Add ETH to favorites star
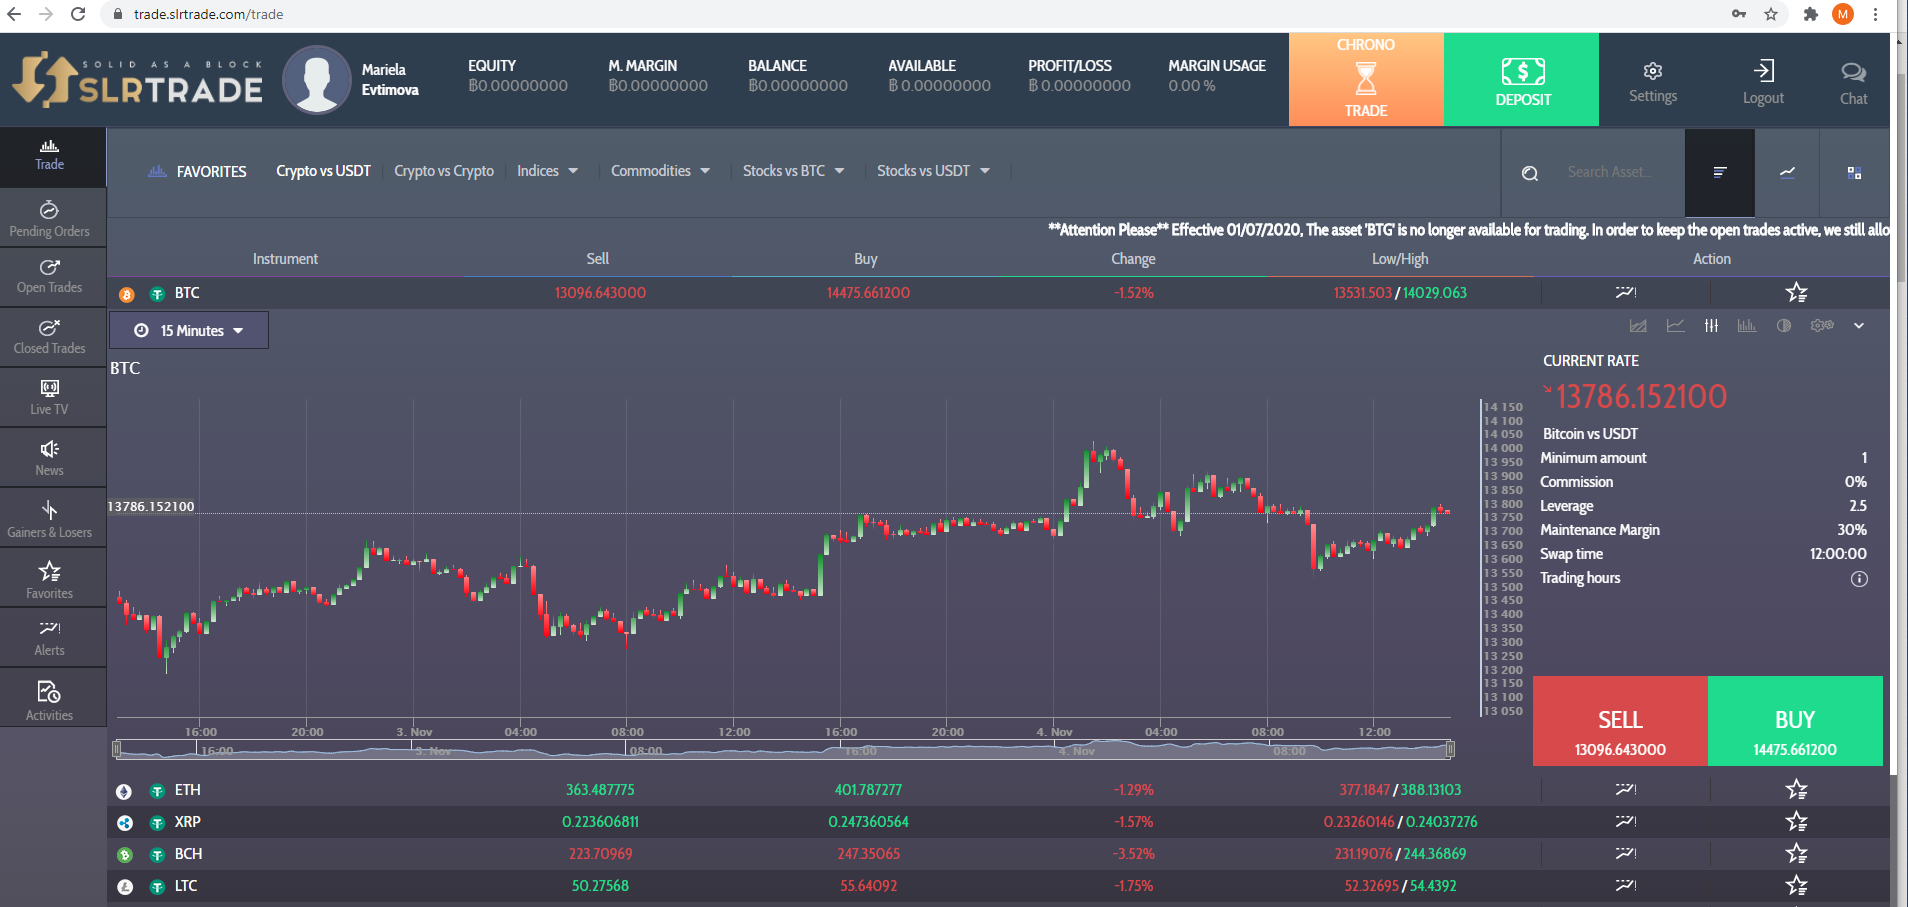 [x=1796, y=790]
